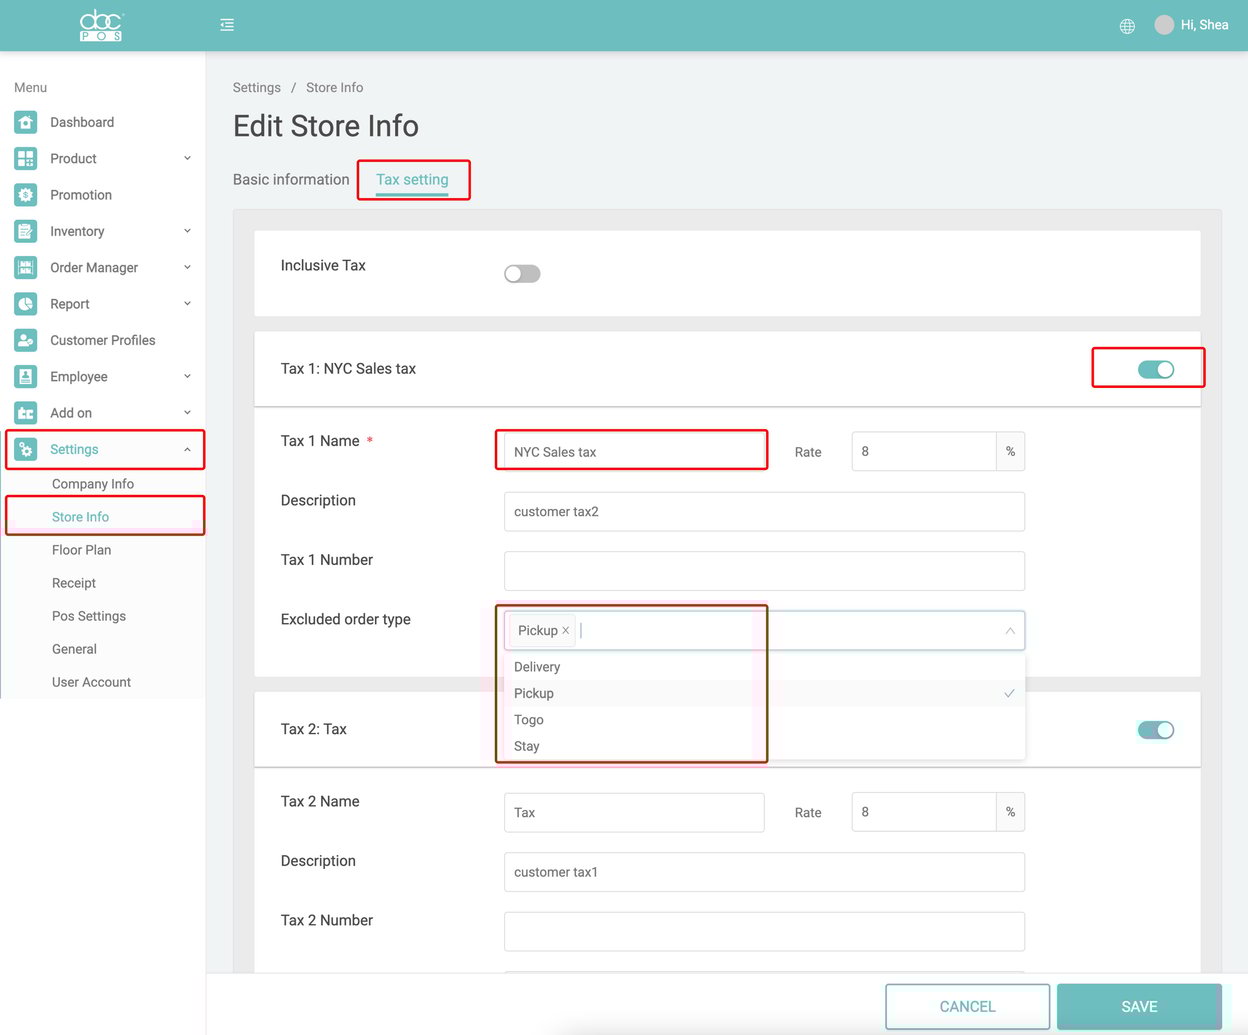Image resolution: width=1248 pixels, height=1035 pixels.
Task: Open the Report section icon
Action: pyautogui.click(x=24, y=304)
